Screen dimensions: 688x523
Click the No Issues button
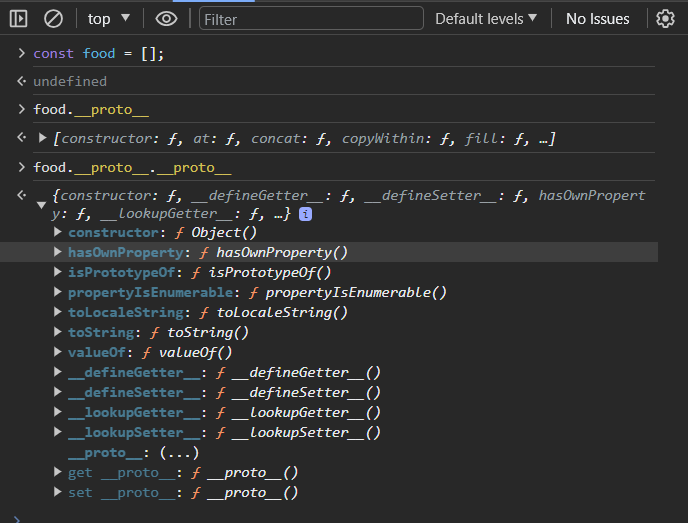[x=597, y=18]
